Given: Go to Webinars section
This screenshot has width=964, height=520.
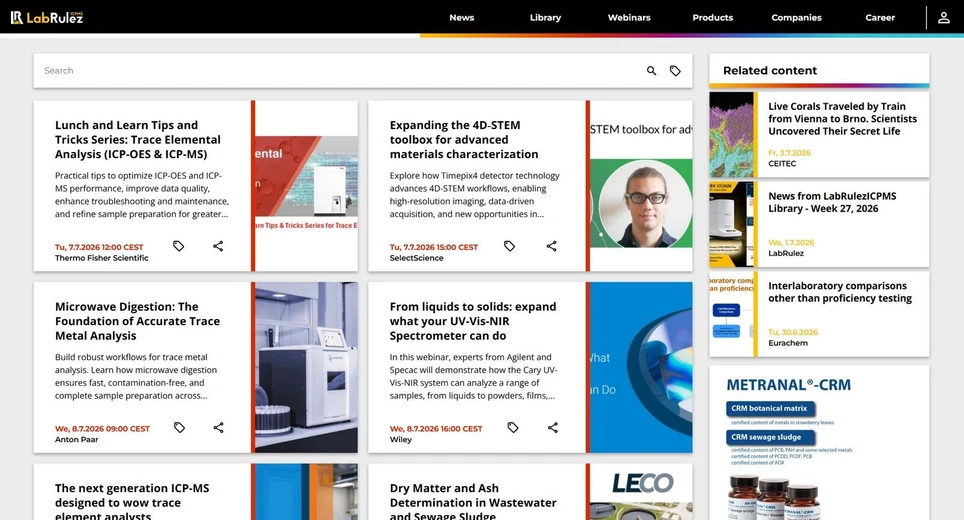Looking at the screenshot, I should (629, 18).
